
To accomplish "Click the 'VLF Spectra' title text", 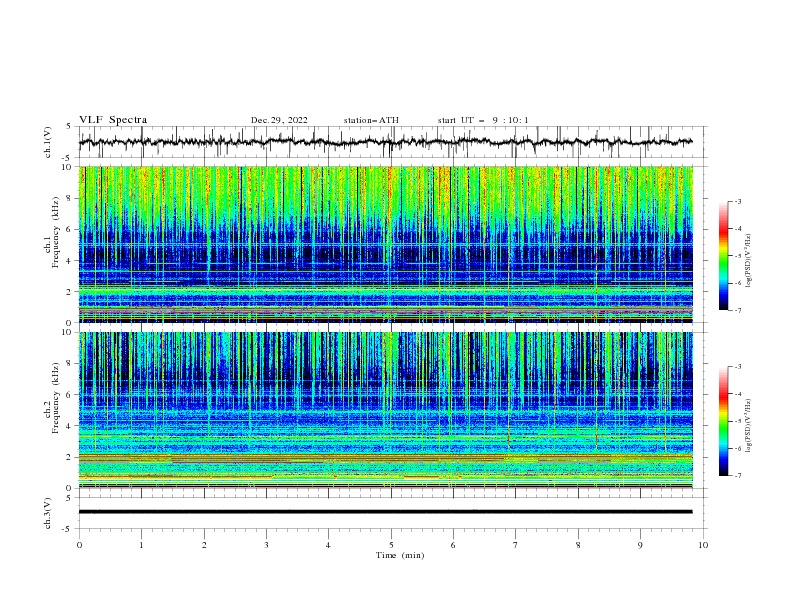I will pos(113,120).
